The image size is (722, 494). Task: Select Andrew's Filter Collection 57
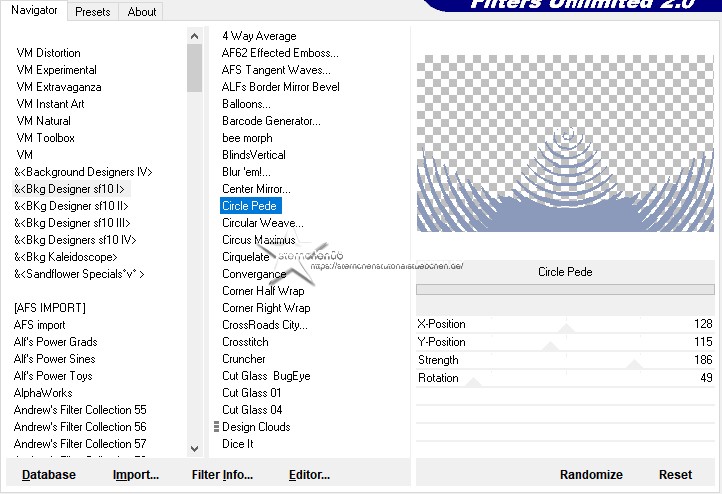tap(80, 444)
